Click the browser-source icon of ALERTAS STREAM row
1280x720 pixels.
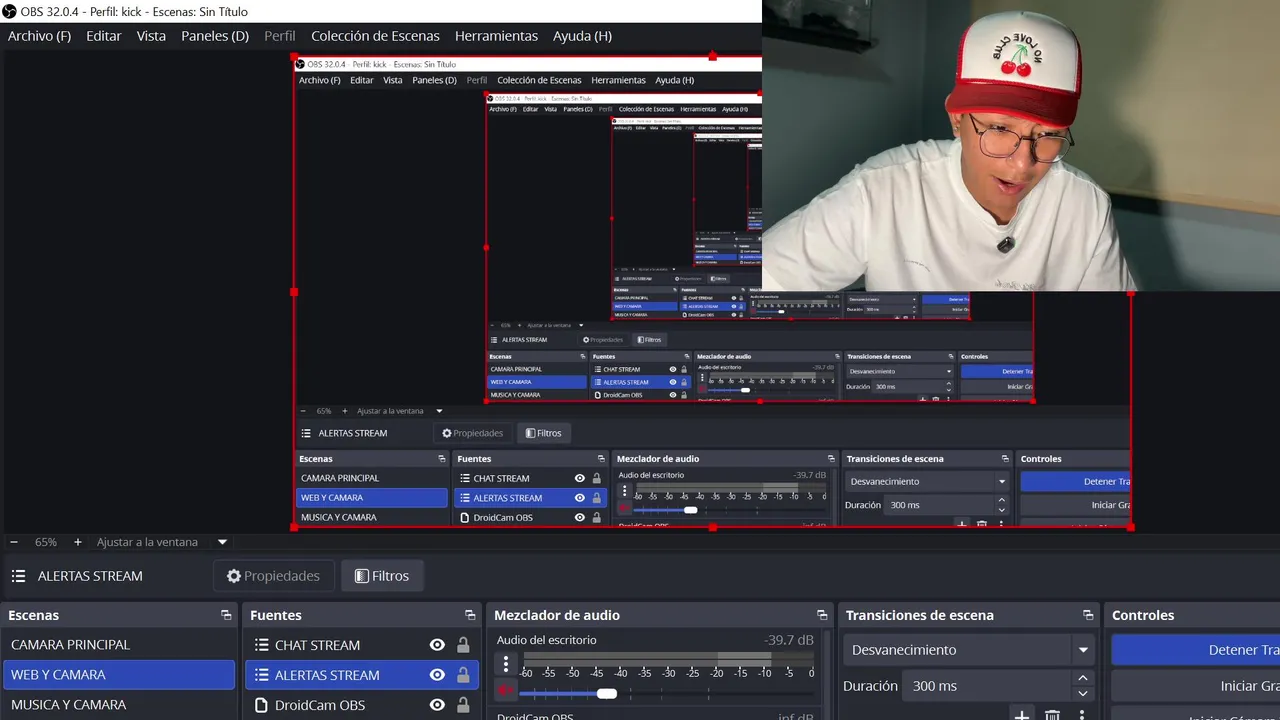[x=261, y=675]
